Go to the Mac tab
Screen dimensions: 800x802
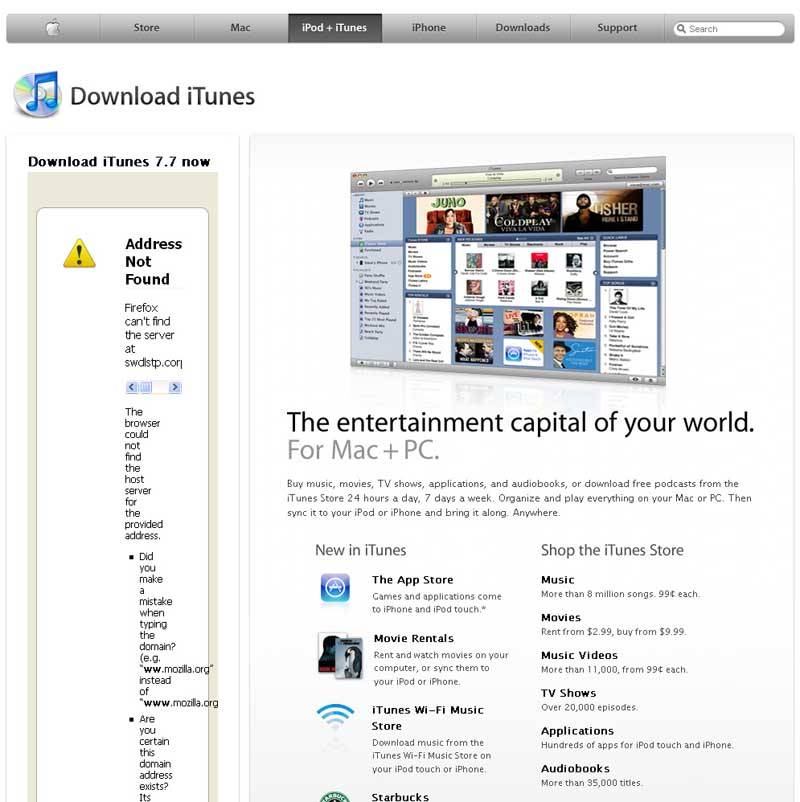coord(240,28)
